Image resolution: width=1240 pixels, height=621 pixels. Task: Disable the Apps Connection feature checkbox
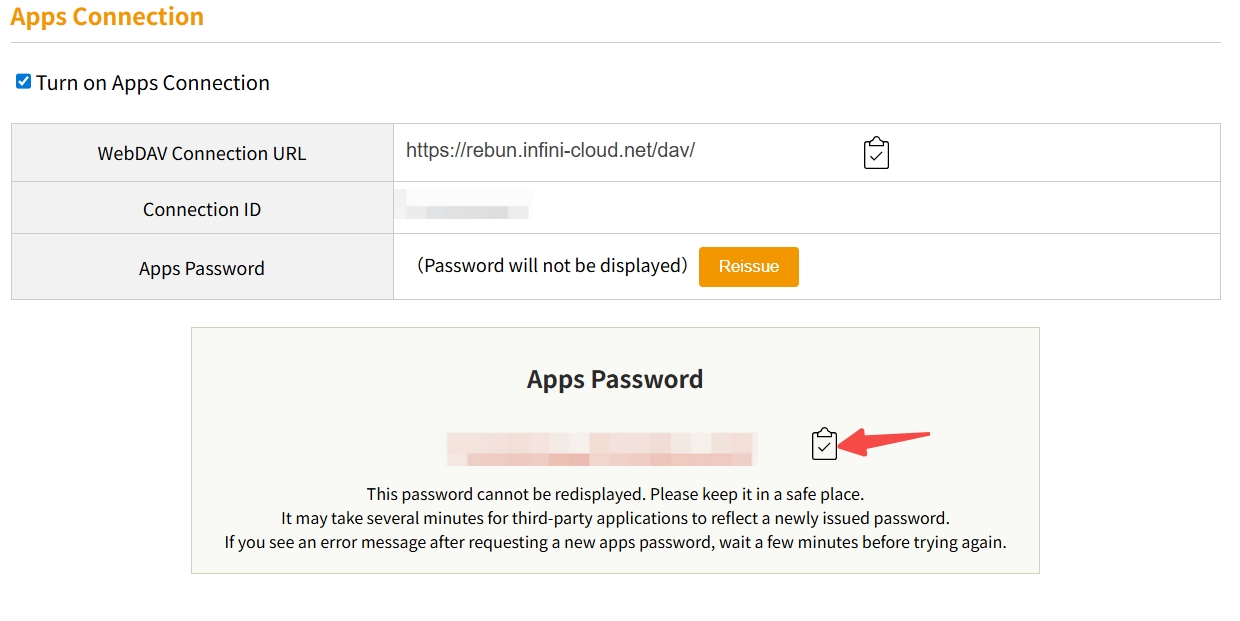click(22, 81)
